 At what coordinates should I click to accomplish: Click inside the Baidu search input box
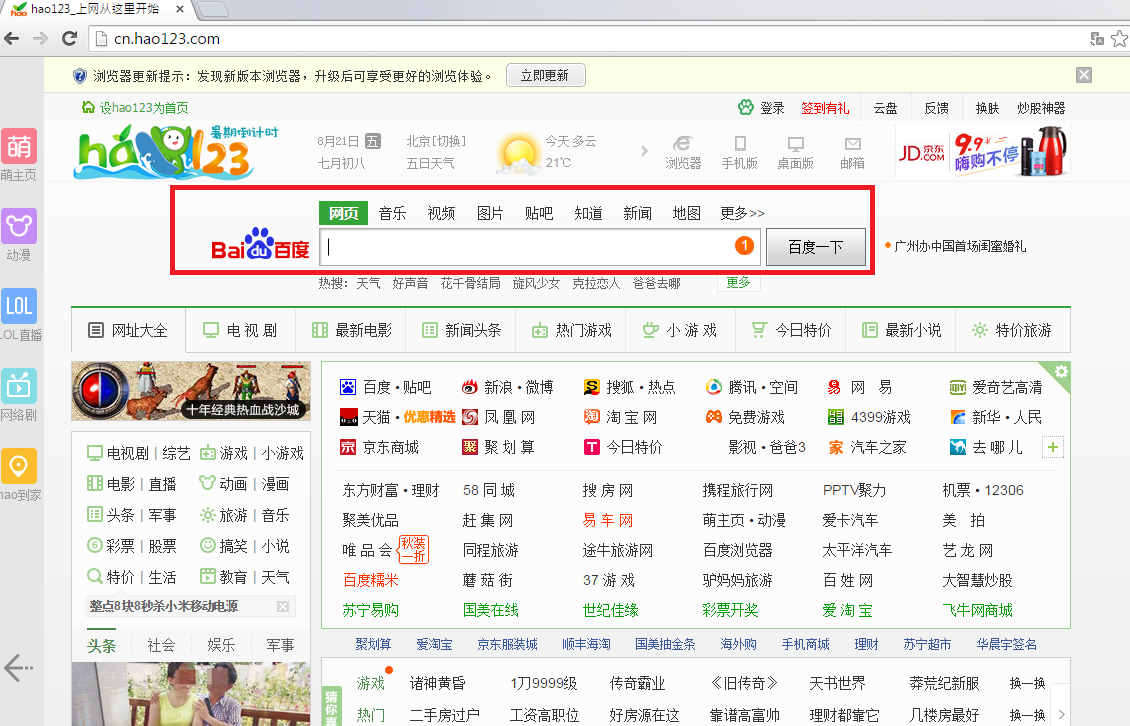tap(530, 247)
